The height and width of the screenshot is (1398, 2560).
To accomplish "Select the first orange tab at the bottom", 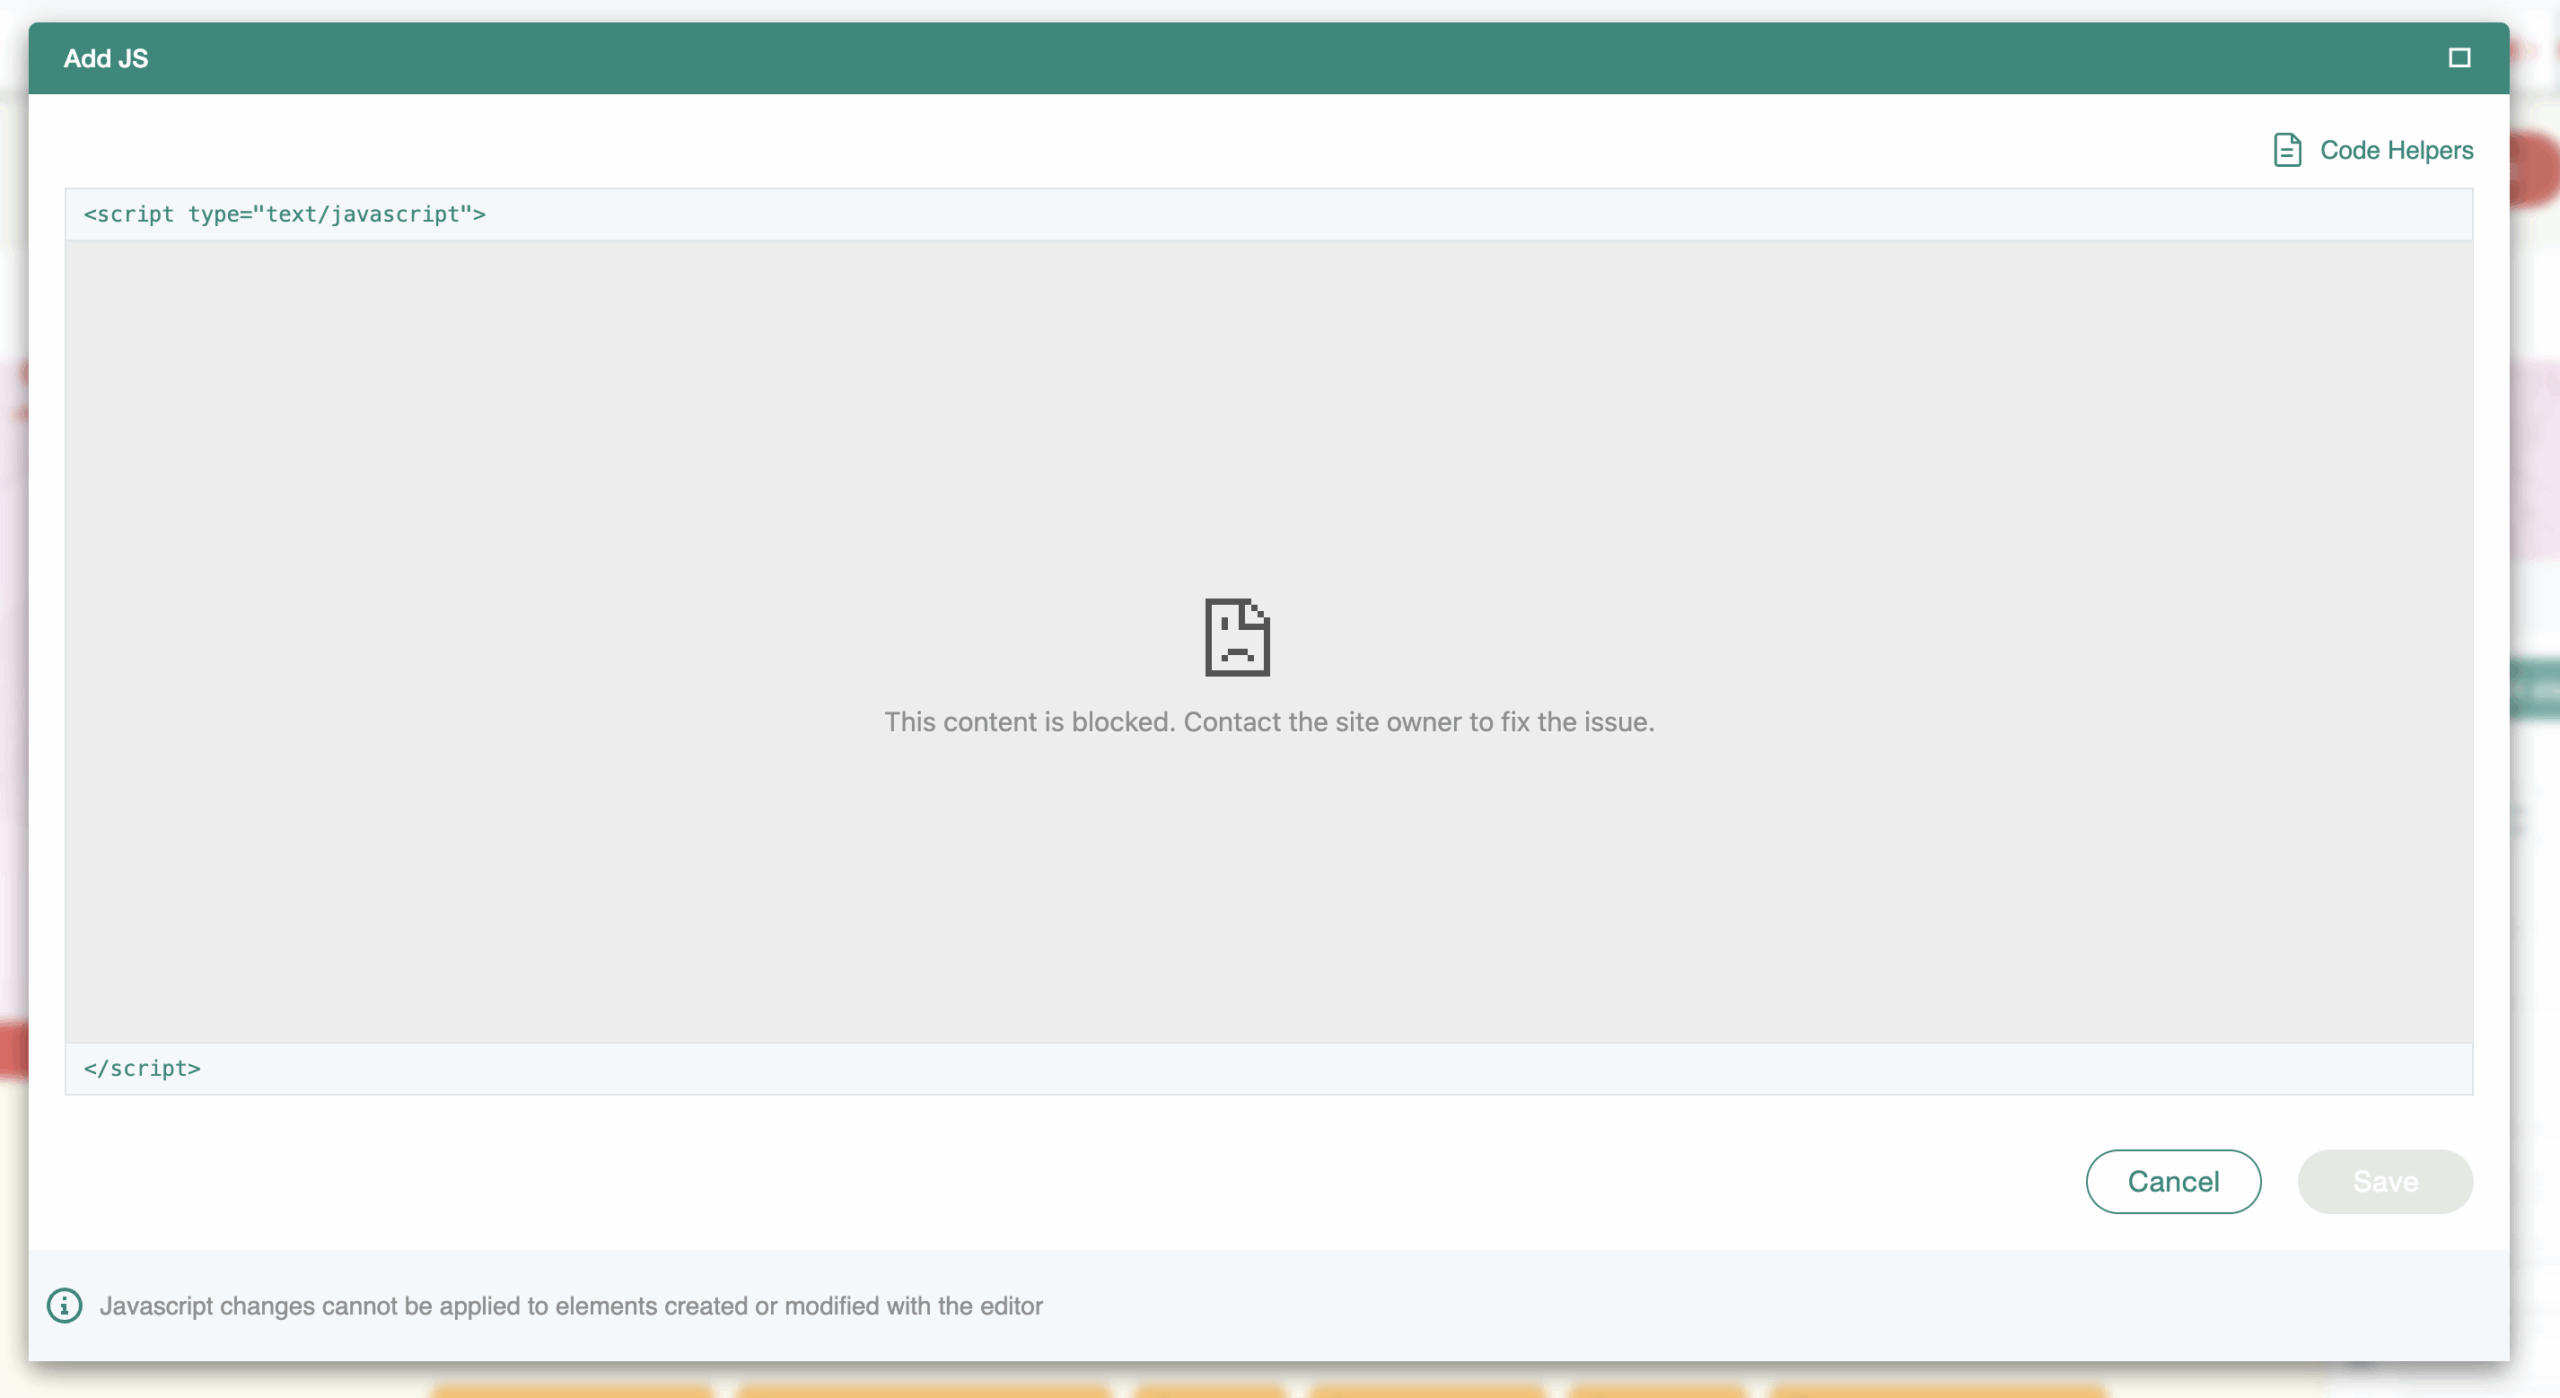I will 572,1390.
